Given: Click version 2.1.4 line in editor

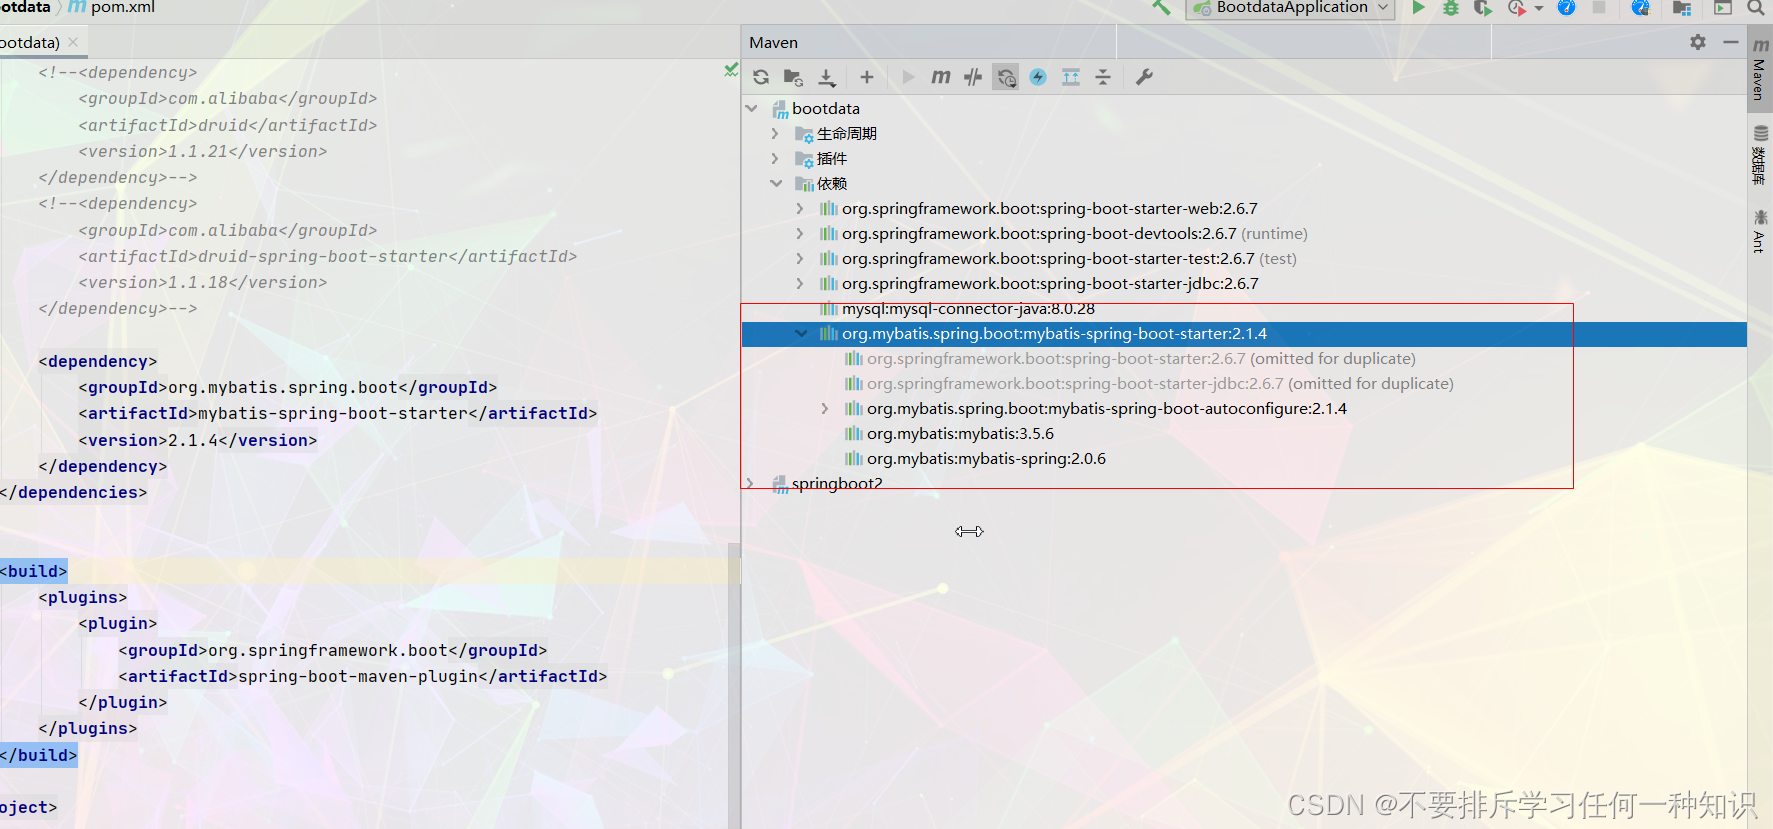Looking at the screenshot, I should click(197, 440).
